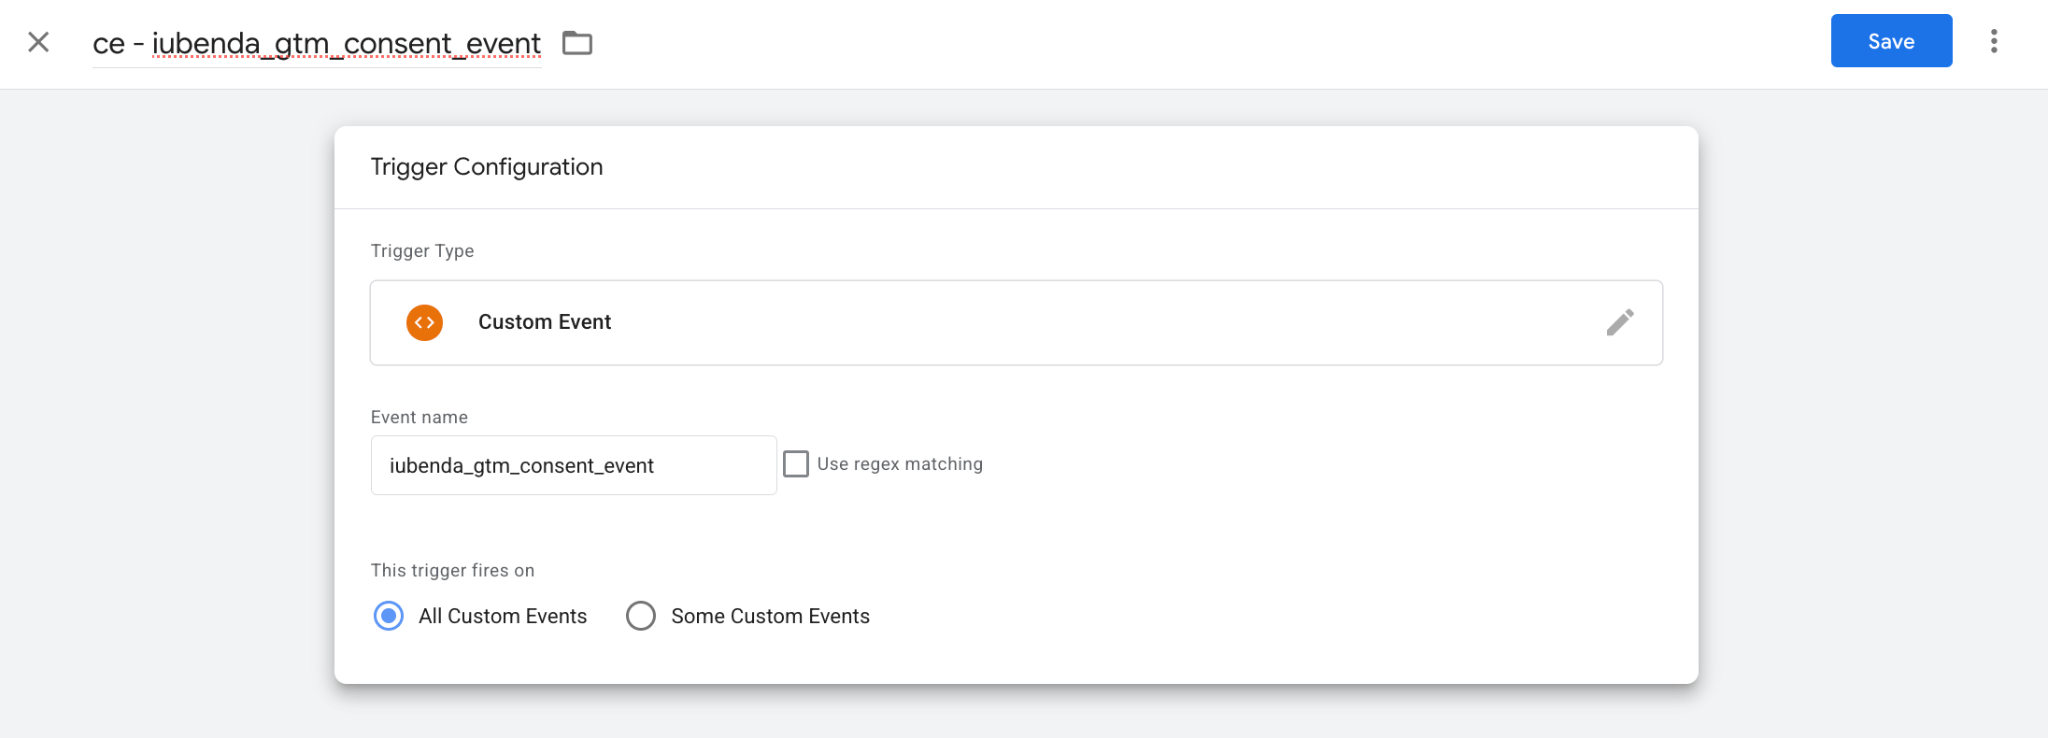Click the Trigger Configuration heading

[x=487, y=167]
